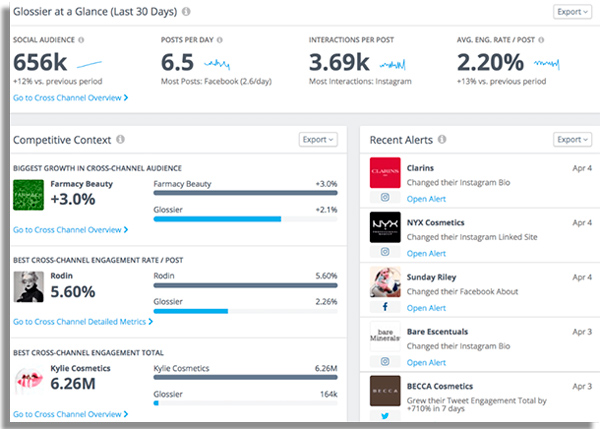Click Kylie Cosmetics 6.26M engagement bar
Viewport: 600px width, 429px height.
click(x=245, y=377)
